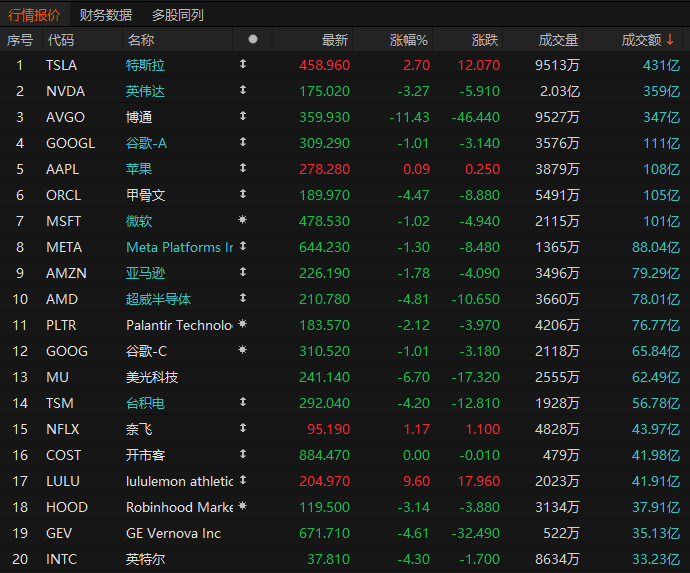Open the 亚马逊 stock name link
This screenshot has width=690, height=573.
click(145, 273)
